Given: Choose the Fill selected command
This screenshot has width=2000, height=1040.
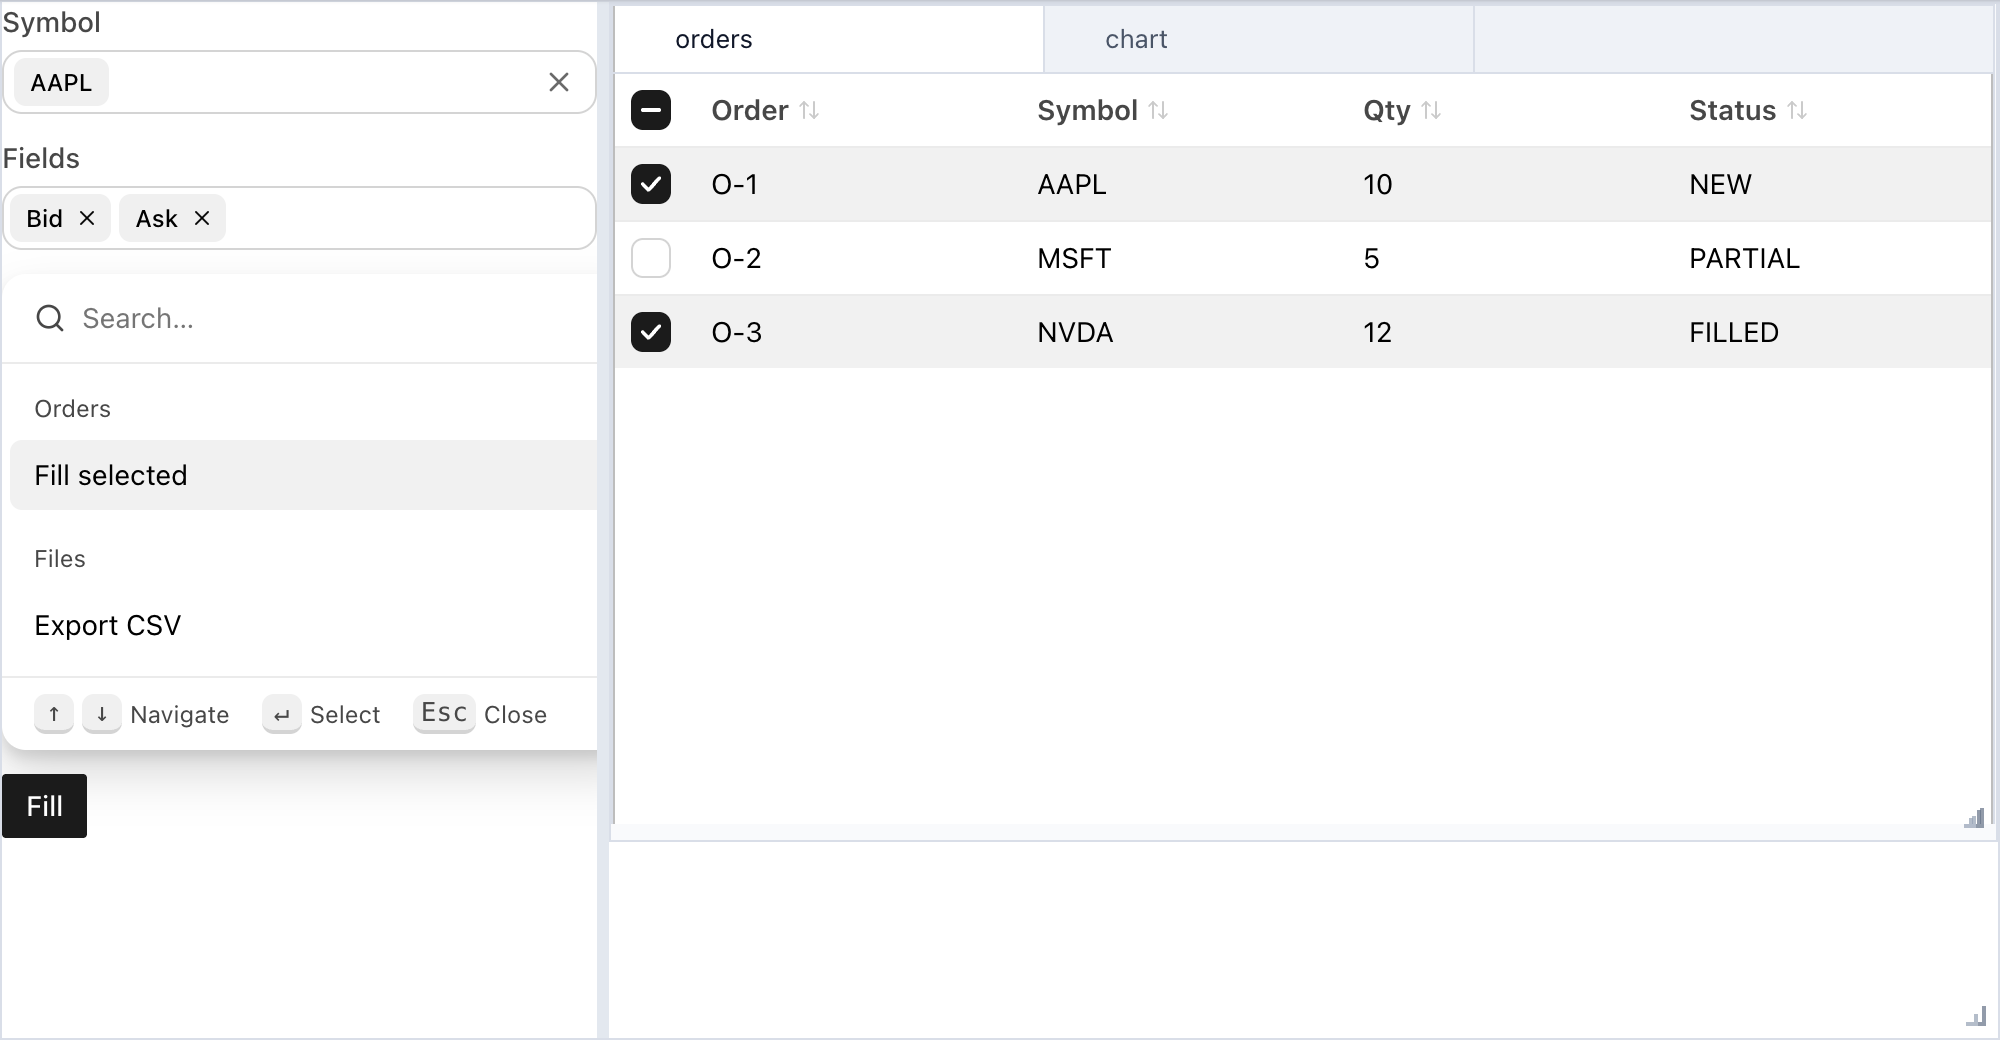Looking at the screenshot, I should click(x=303, y=475).
